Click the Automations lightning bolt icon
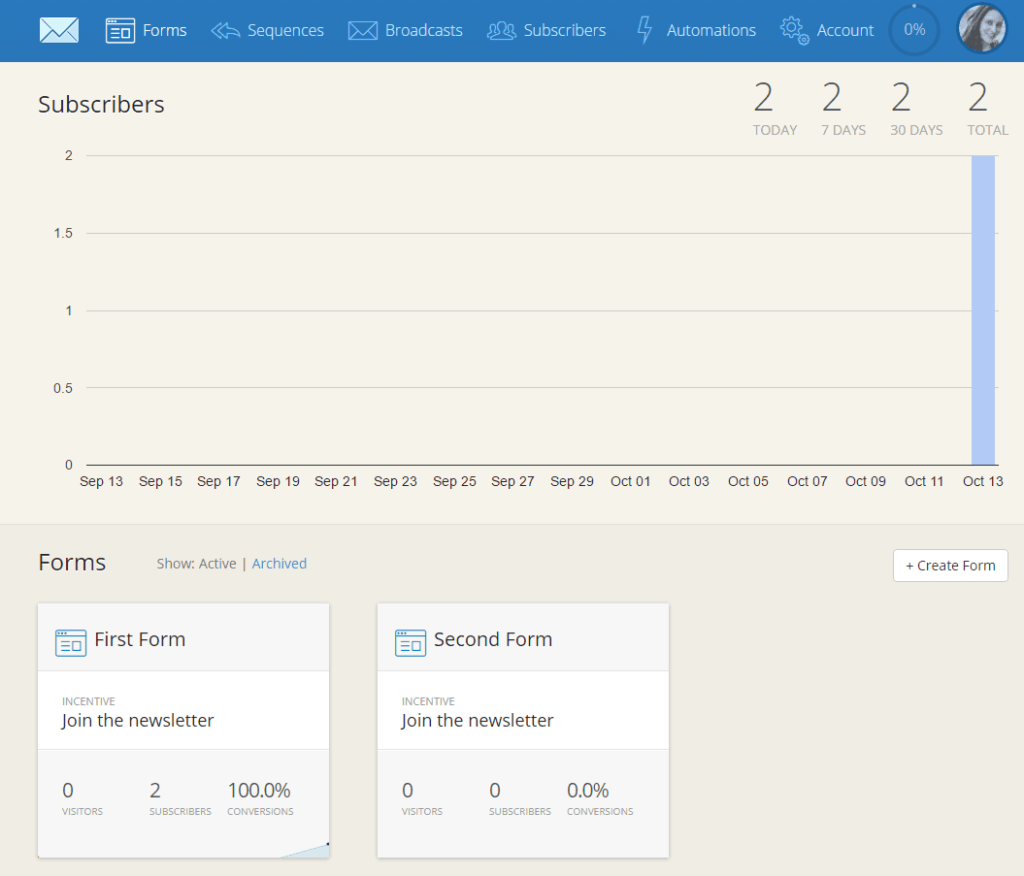The width and height of the screenshot is (1024, 876). pos(645,30)
